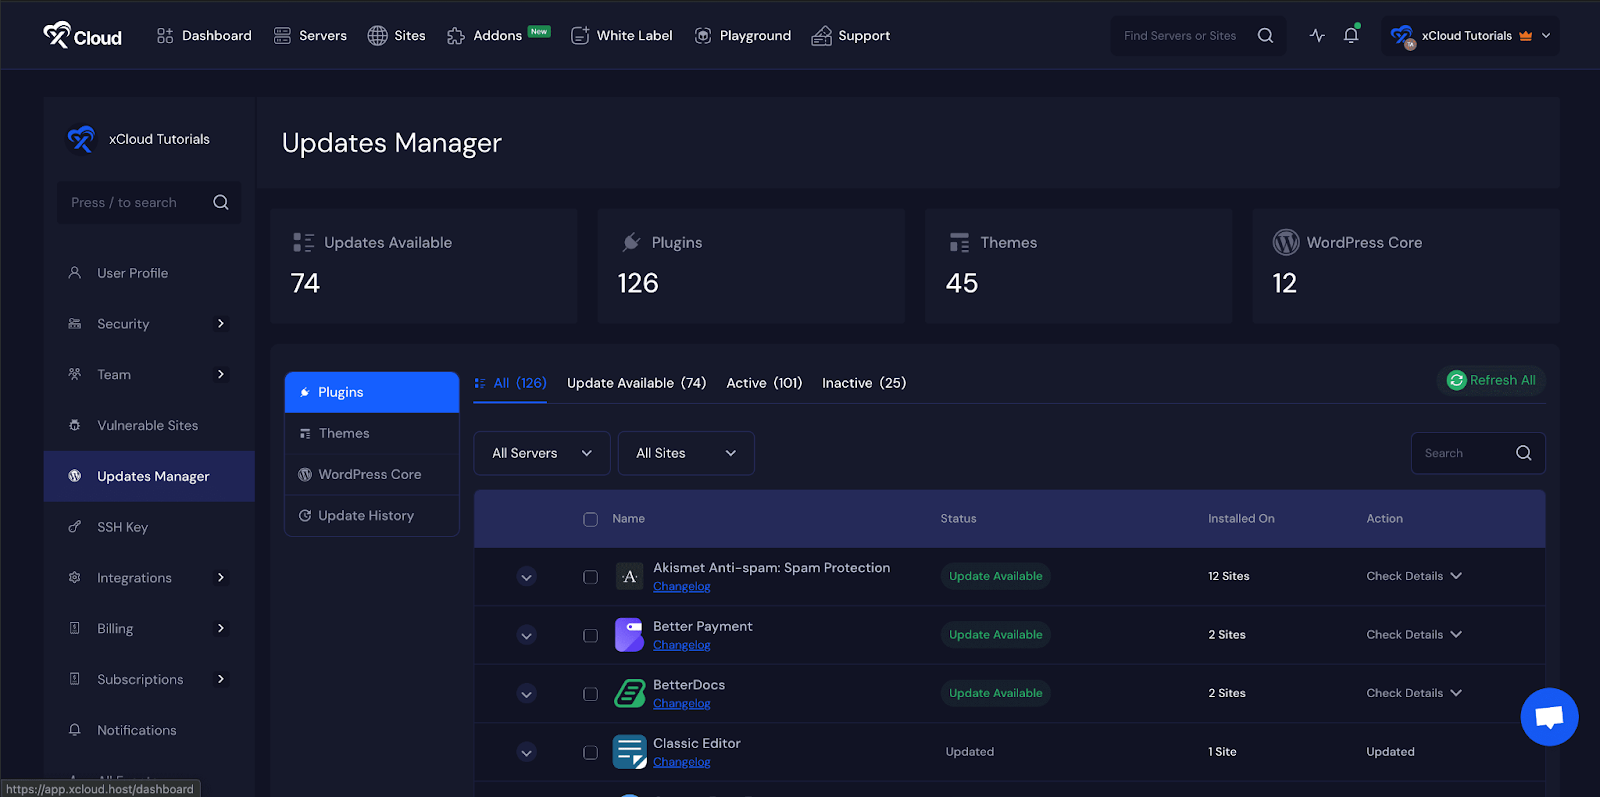Click the Find Servers or Sites field
The image size is (1600, 797).
(1180, 36)
